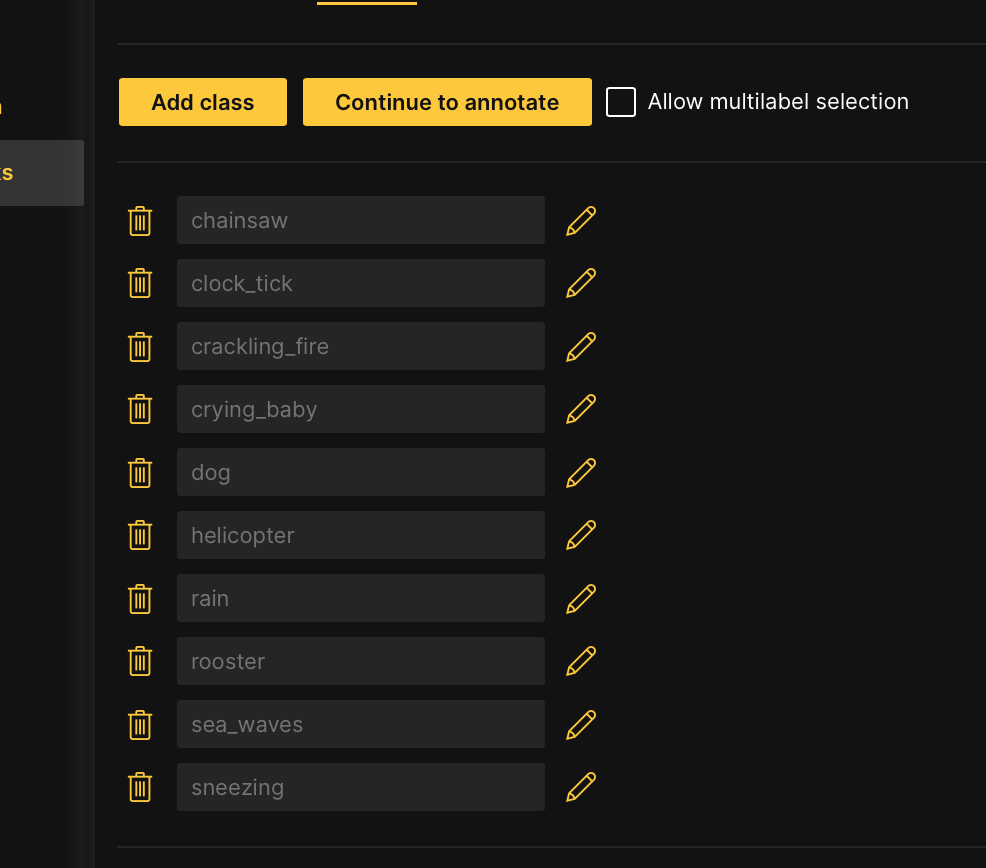Enable Allow multilabel selection
This screenshot has height=868, width=986.
coord(621,101)
